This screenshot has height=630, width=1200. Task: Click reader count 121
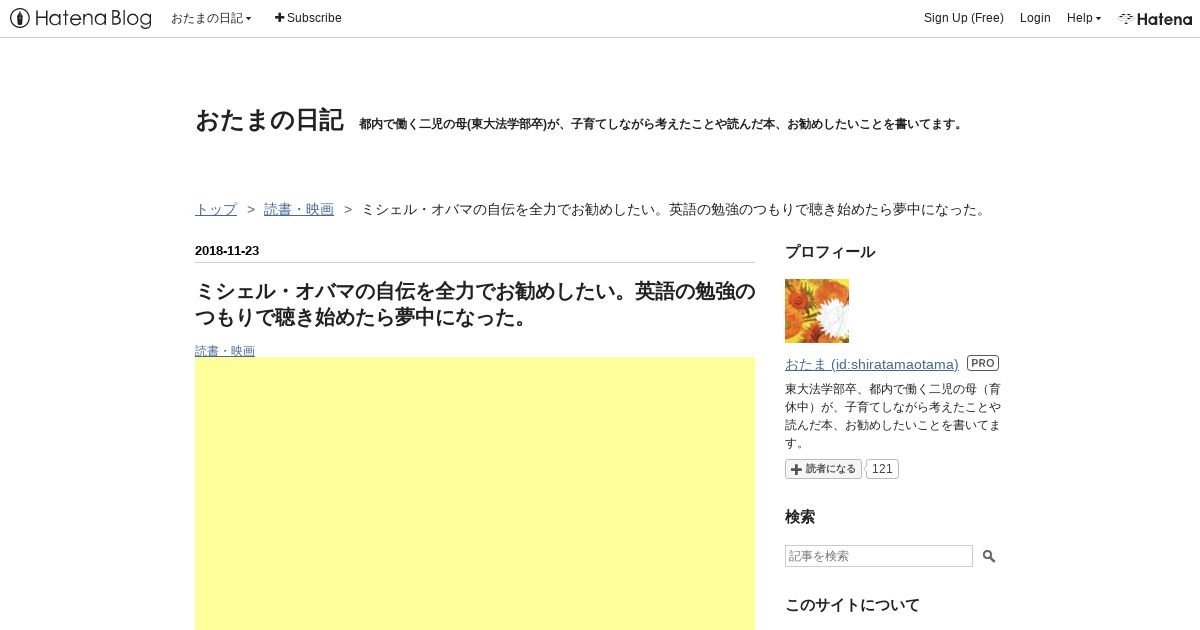point(882,469)
